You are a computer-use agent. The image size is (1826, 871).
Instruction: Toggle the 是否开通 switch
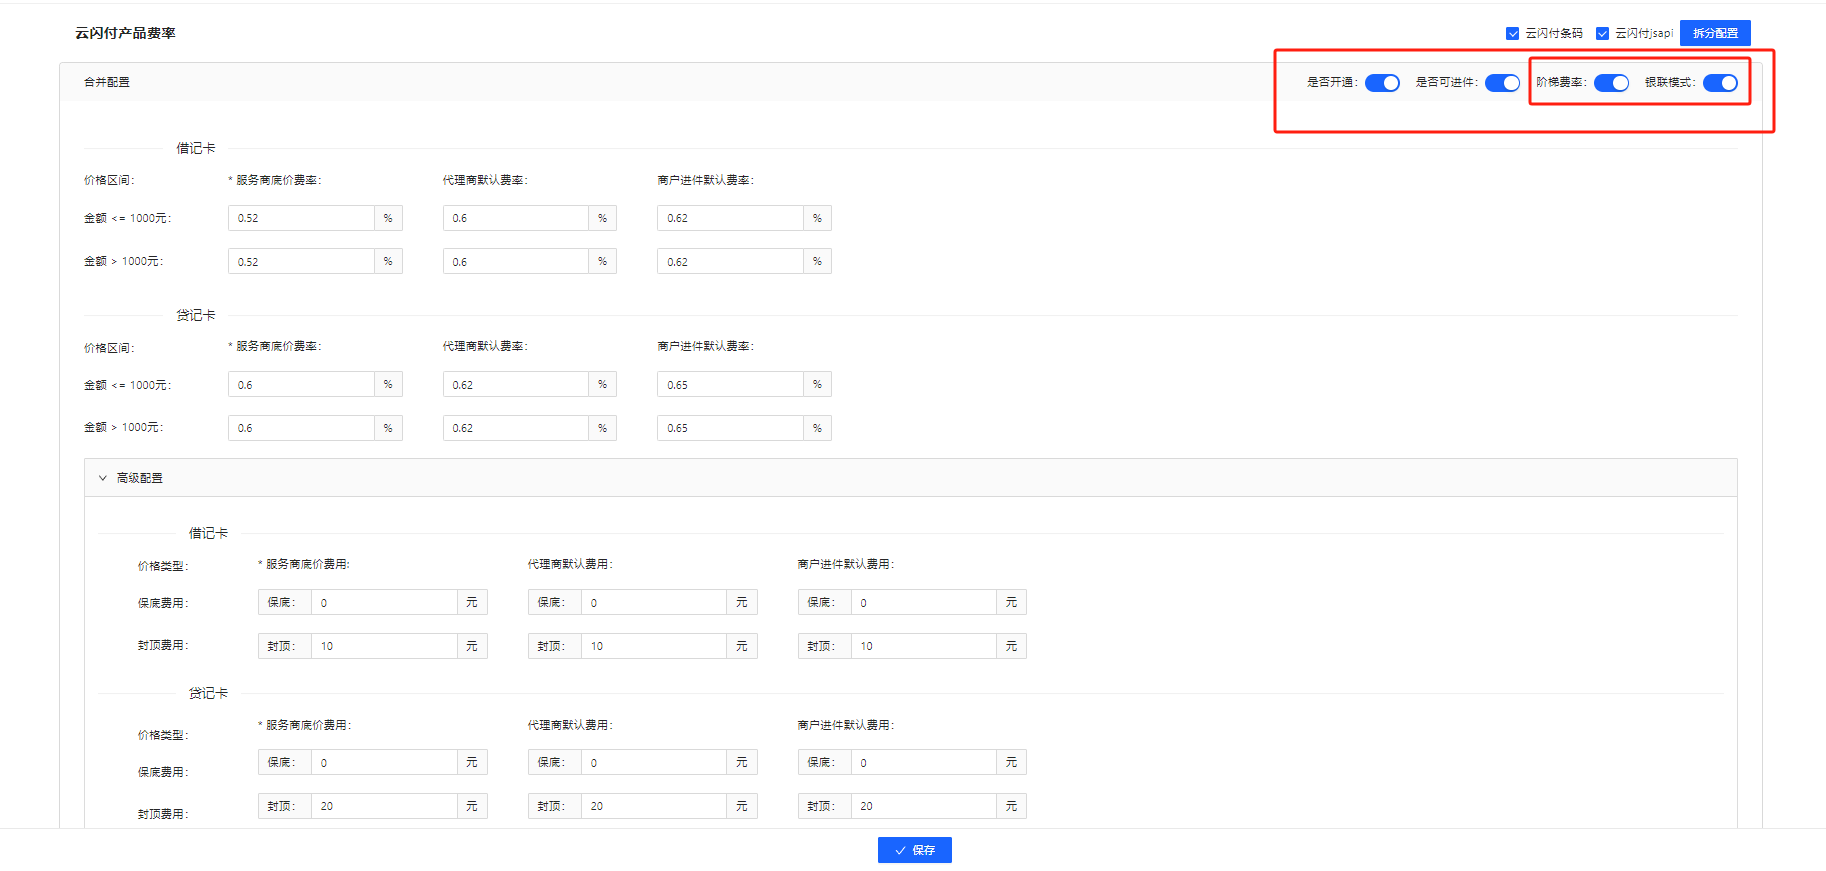(1382, 83)
